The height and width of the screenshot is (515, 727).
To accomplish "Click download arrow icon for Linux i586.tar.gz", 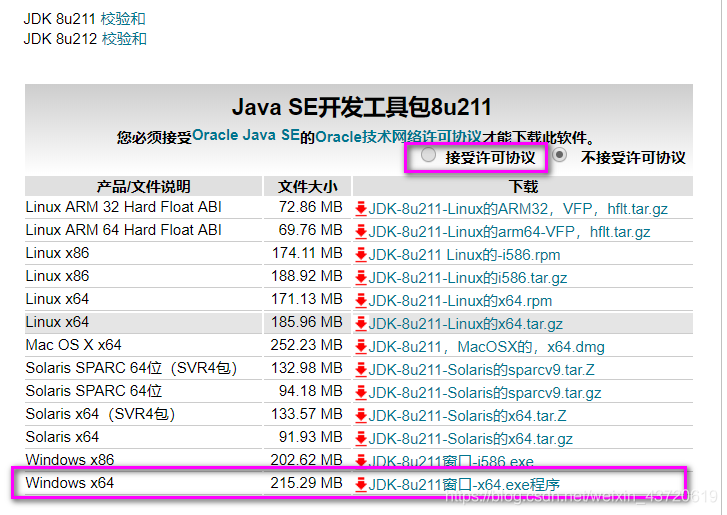I will (x=361, y=278).
